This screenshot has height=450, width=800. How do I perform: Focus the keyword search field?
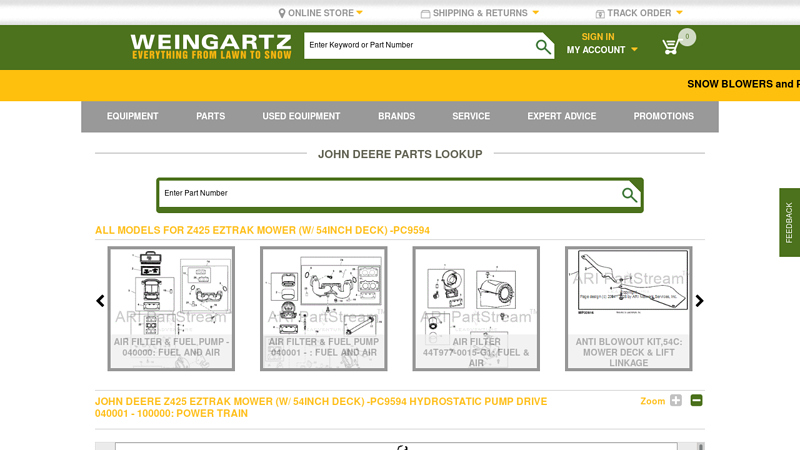point(416,45)
